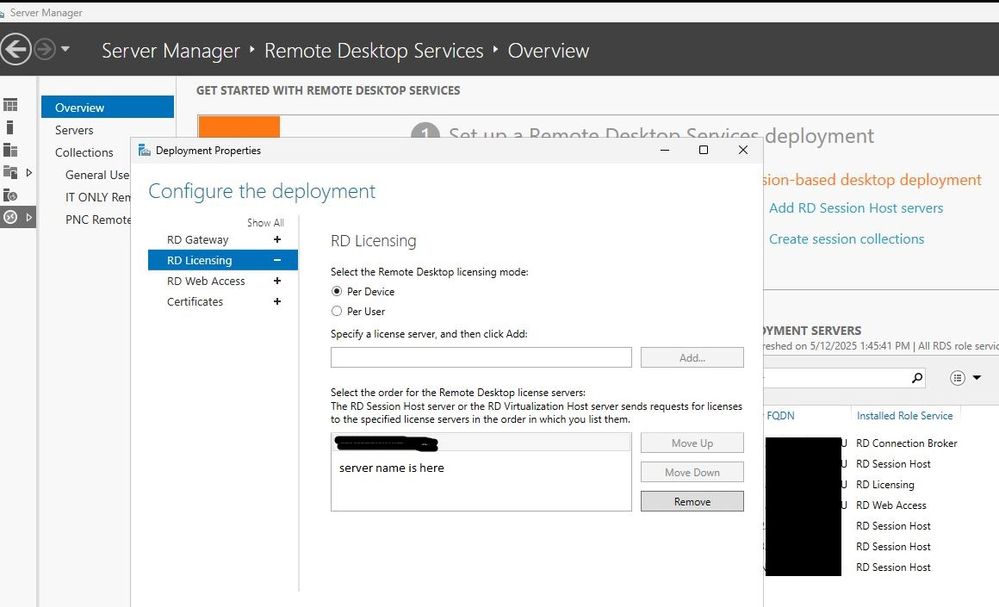999x607 pixels.
Task: Click the Move Up button
Action: pyautogui.click(x=692, y=443)
